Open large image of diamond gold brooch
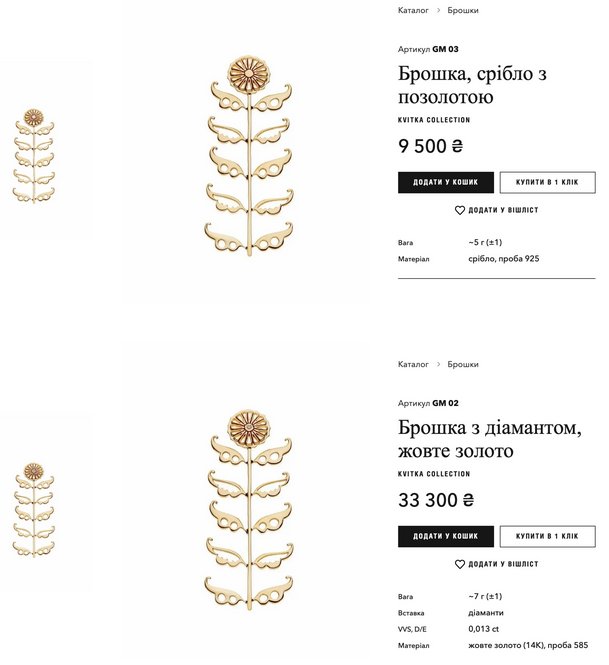This screenshot has height=665, width=609. 248,509
